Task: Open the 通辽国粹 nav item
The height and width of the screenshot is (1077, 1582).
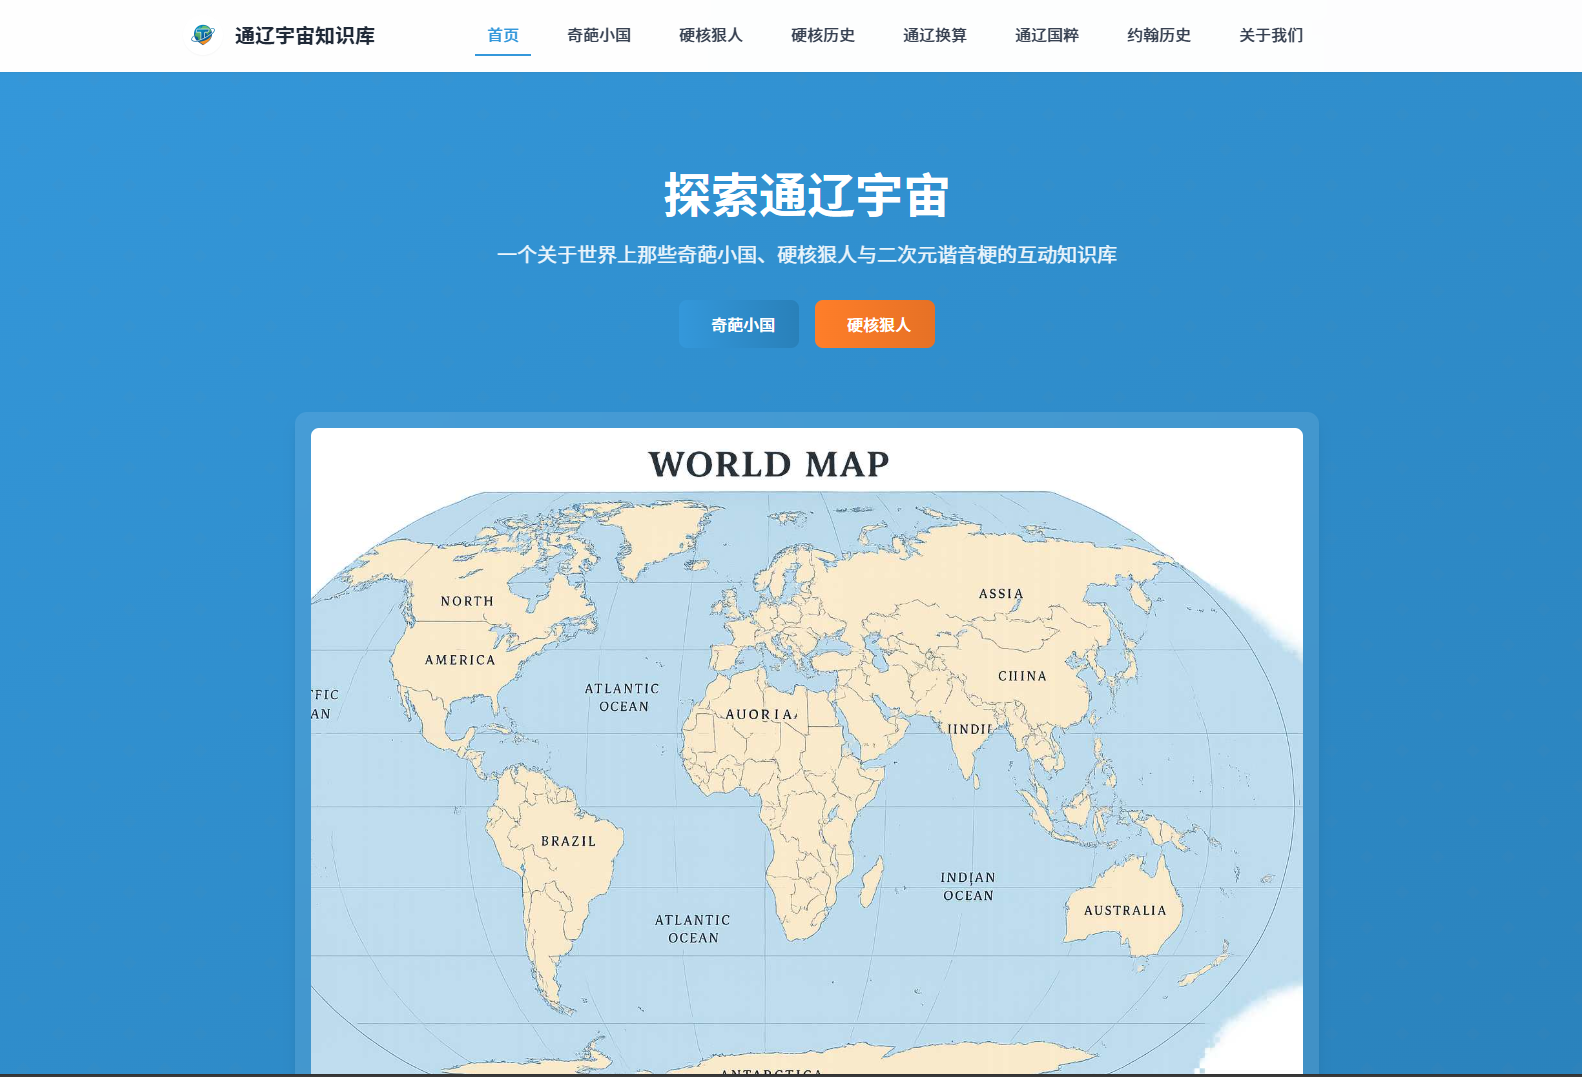Action: click(1047, 35)
